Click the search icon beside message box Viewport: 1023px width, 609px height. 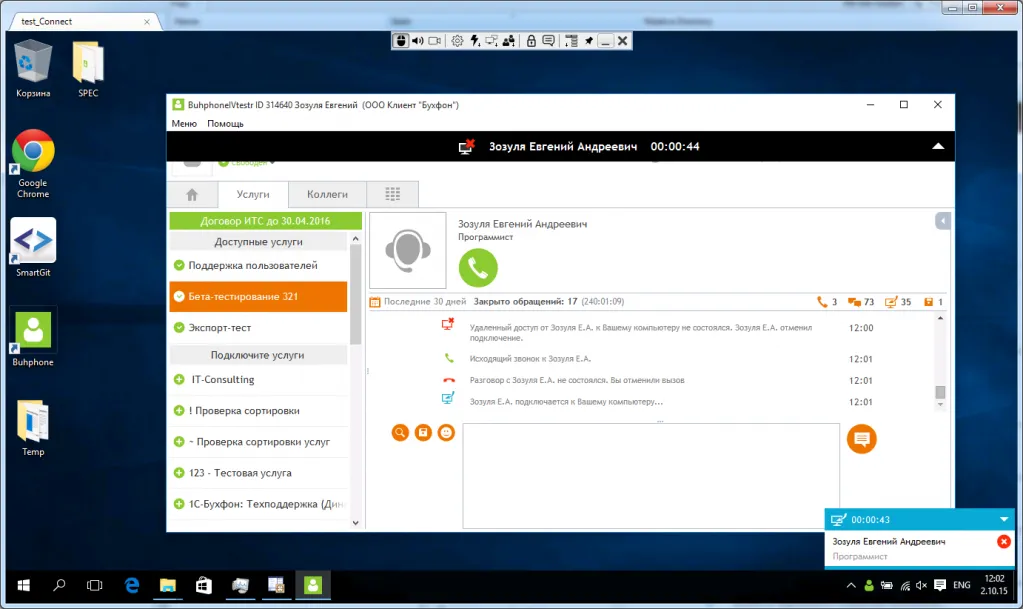click(x=400, y=432)
